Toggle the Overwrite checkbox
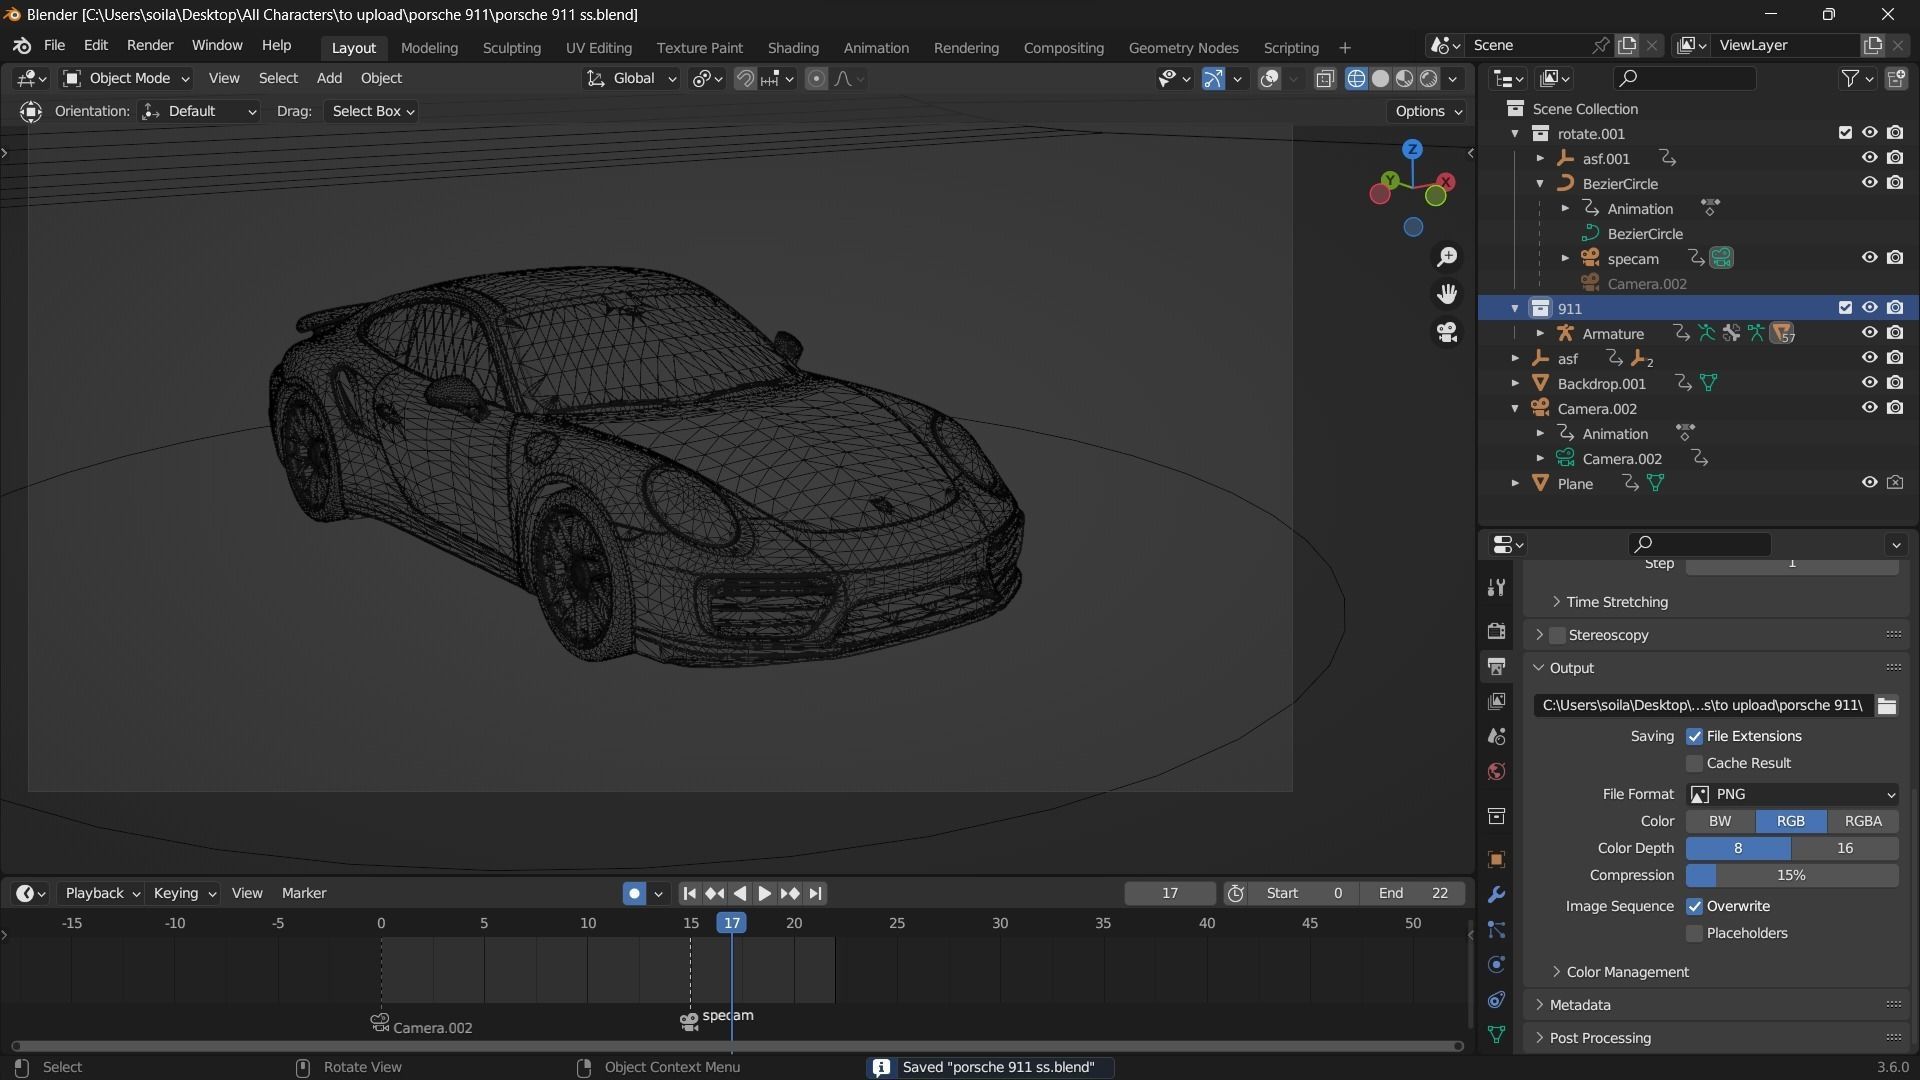1920x1080 pixels. [1694, 907]
